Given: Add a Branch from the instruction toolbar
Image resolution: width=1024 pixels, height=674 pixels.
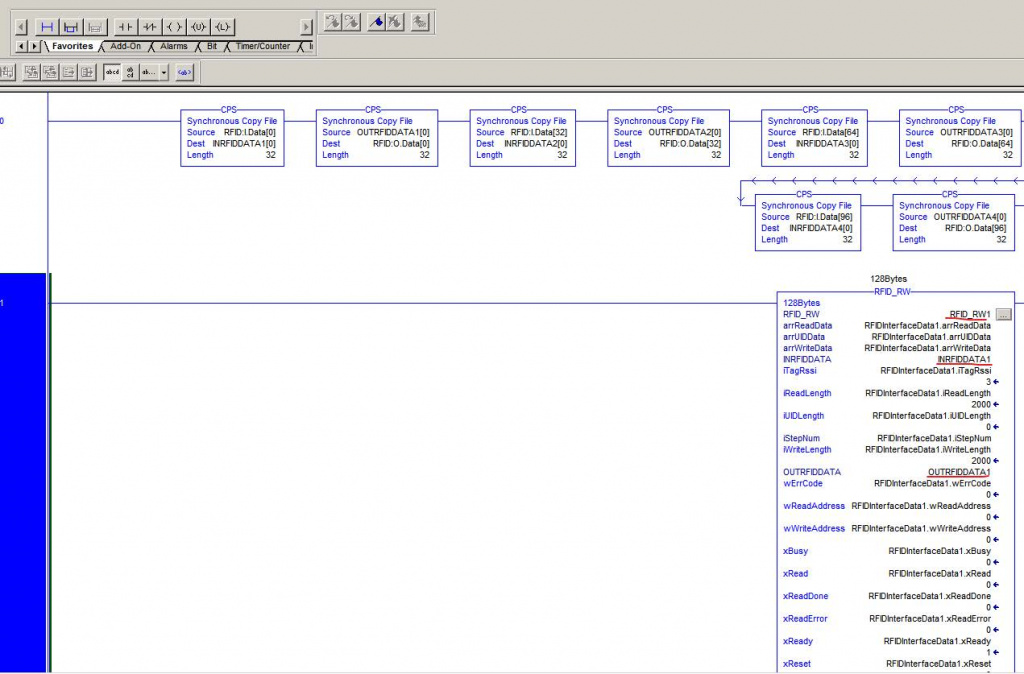Looking at the screenshot, I should click(x=71, y=27).
